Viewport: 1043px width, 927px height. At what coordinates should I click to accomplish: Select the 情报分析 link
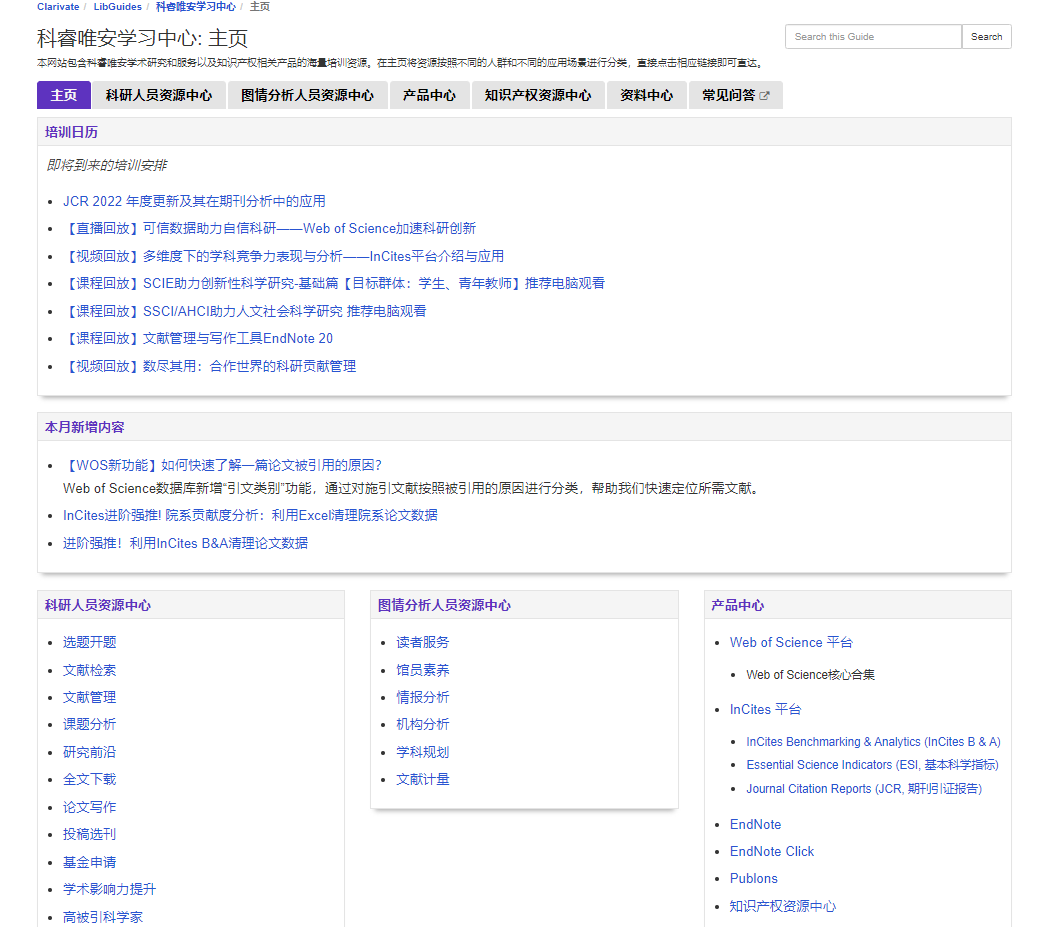pyautogui.click(x=422, y=697)
